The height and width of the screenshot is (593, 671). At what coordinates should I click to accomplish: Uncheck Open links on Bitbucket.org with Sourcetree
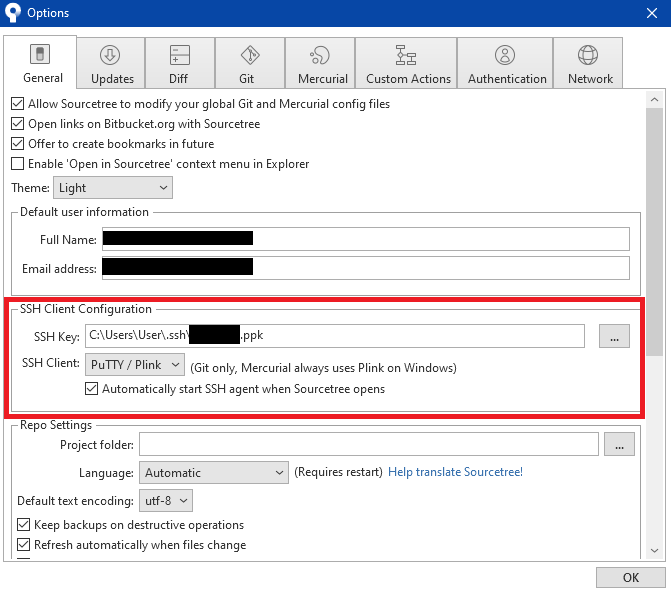tap(18, 124)
